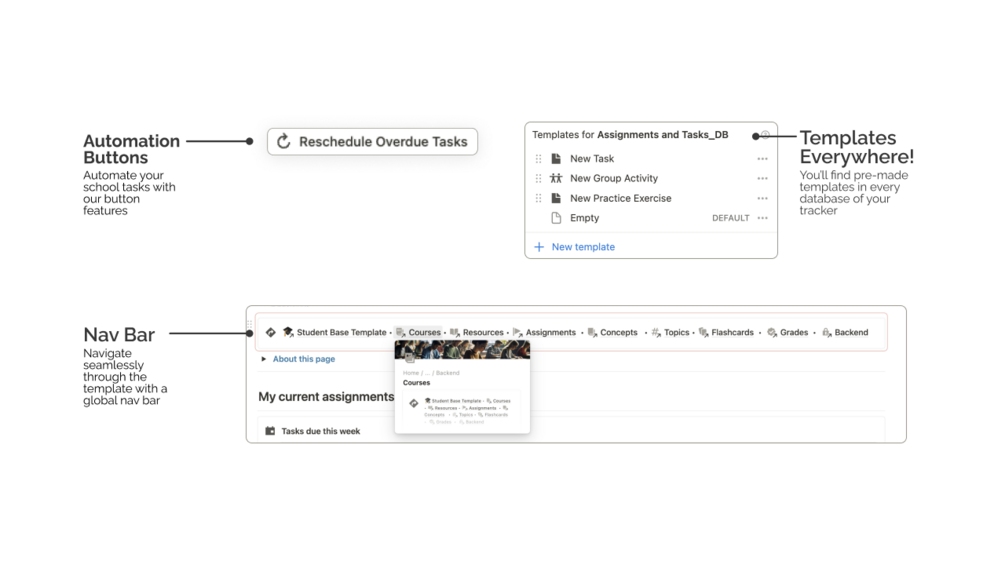
Task: Open Flashcards from the nav bar
Action: (x=732, y=332)
